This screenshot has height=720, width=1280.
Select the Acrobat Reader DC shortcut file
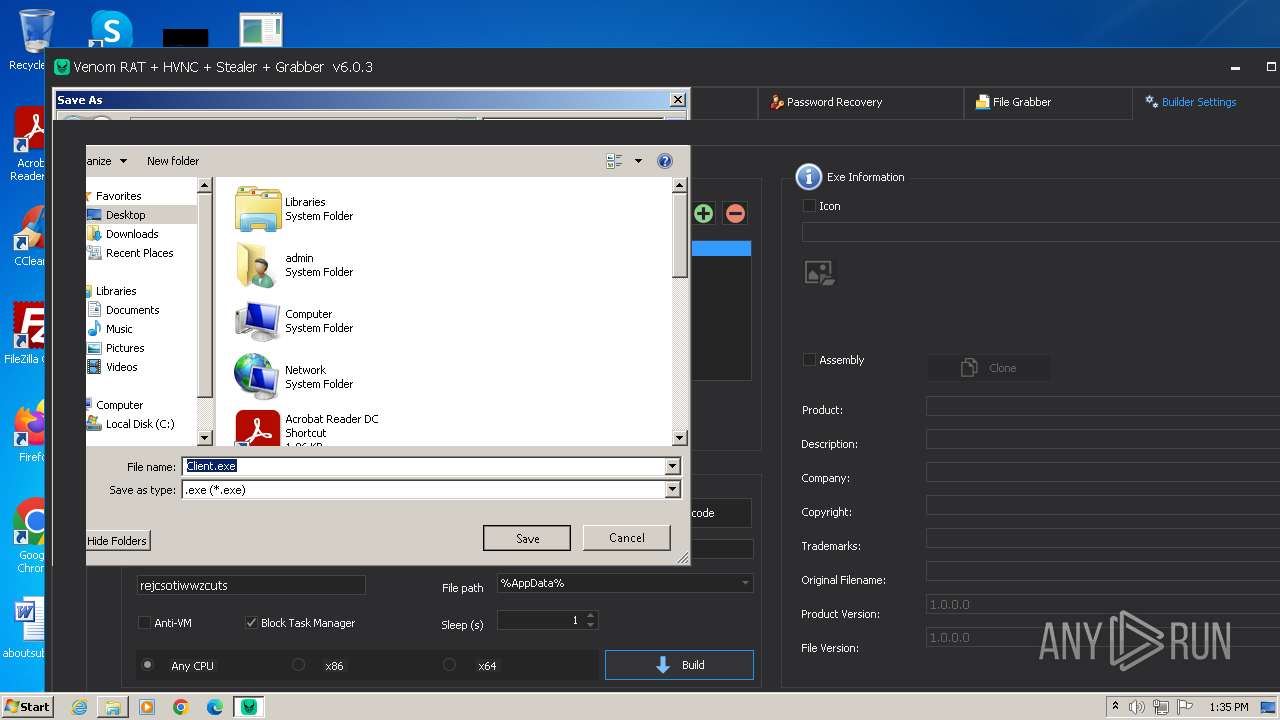point(308,428)
